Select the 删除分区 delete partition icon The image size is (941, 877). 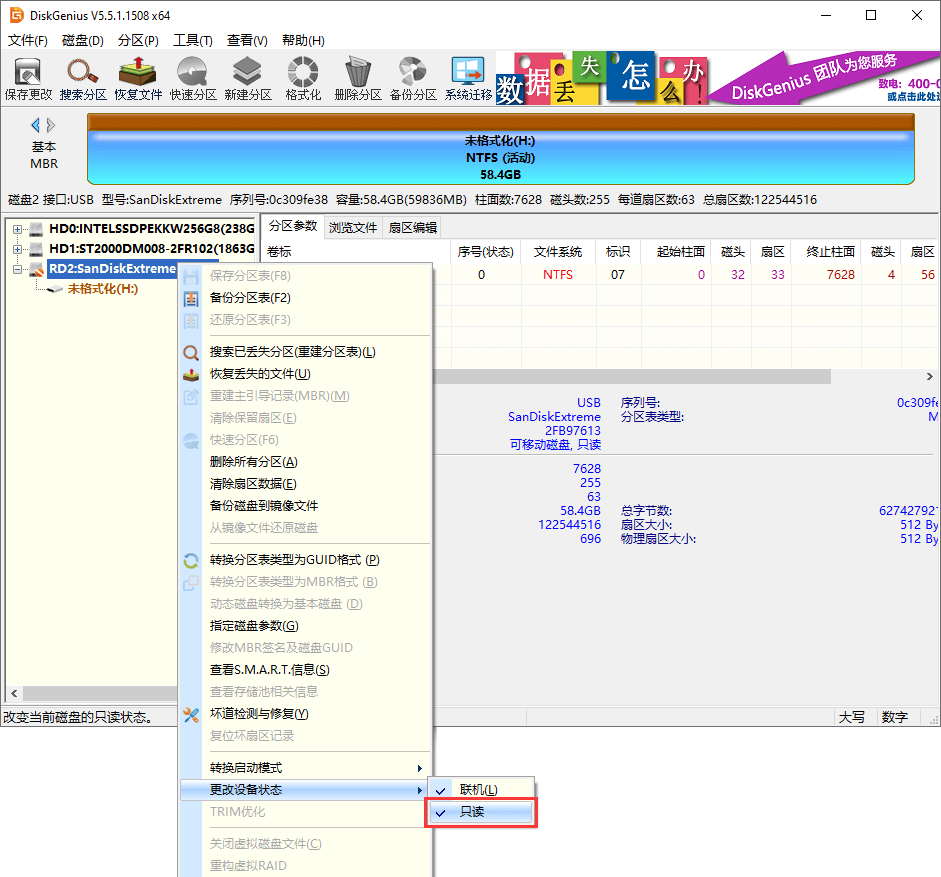point(356,77)
